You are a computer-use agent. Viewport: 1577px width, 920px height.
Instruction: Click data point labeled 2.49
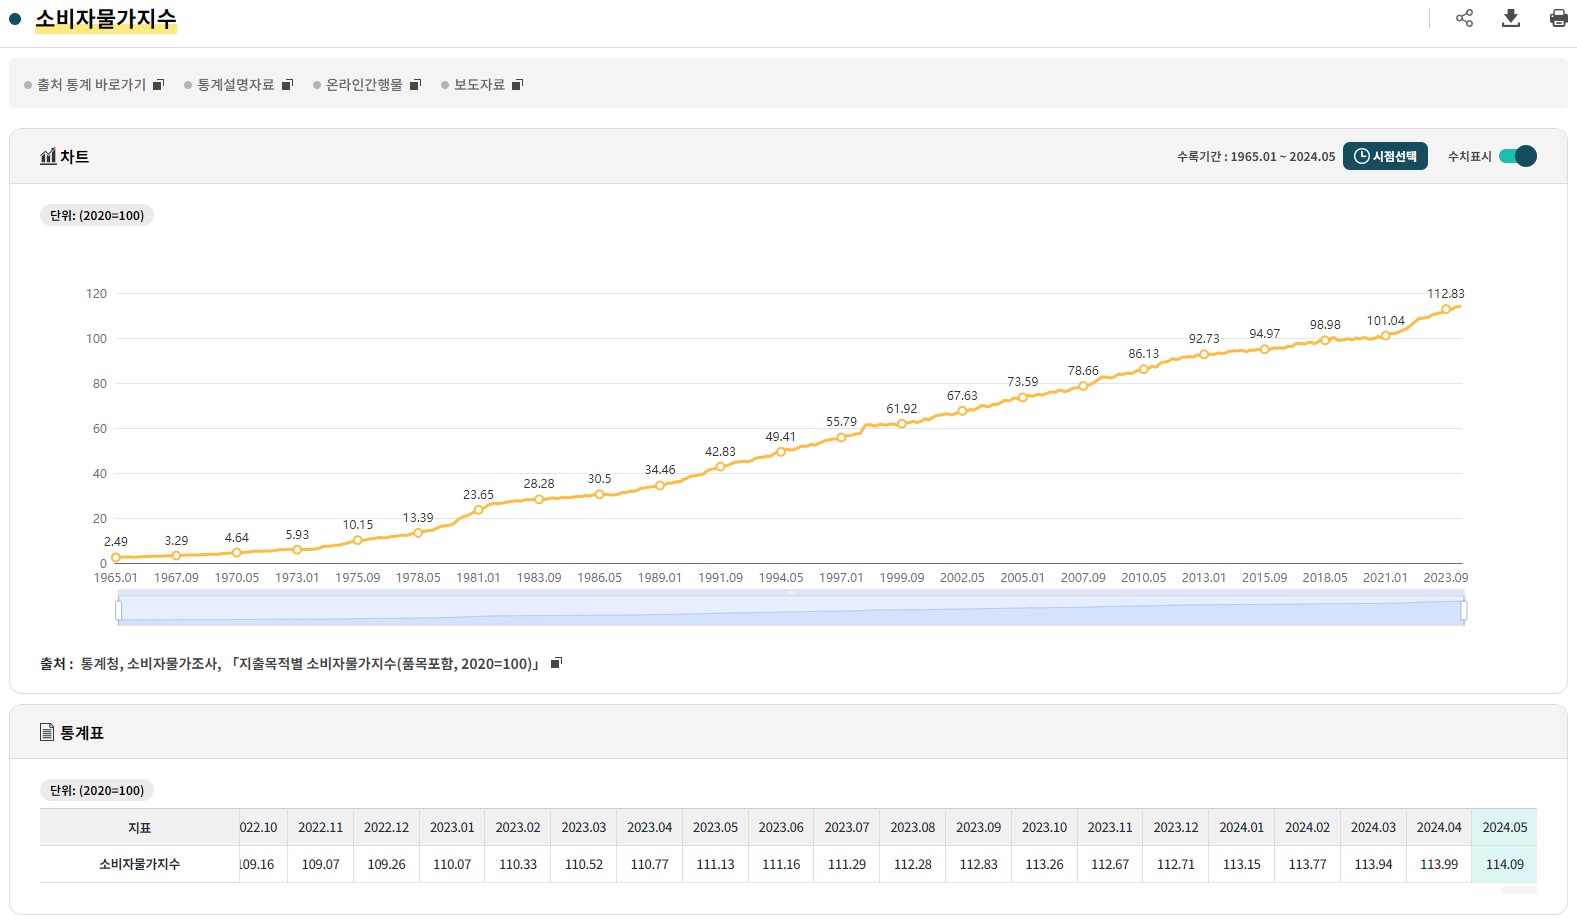pyautogui.click(x=116, y=558)
